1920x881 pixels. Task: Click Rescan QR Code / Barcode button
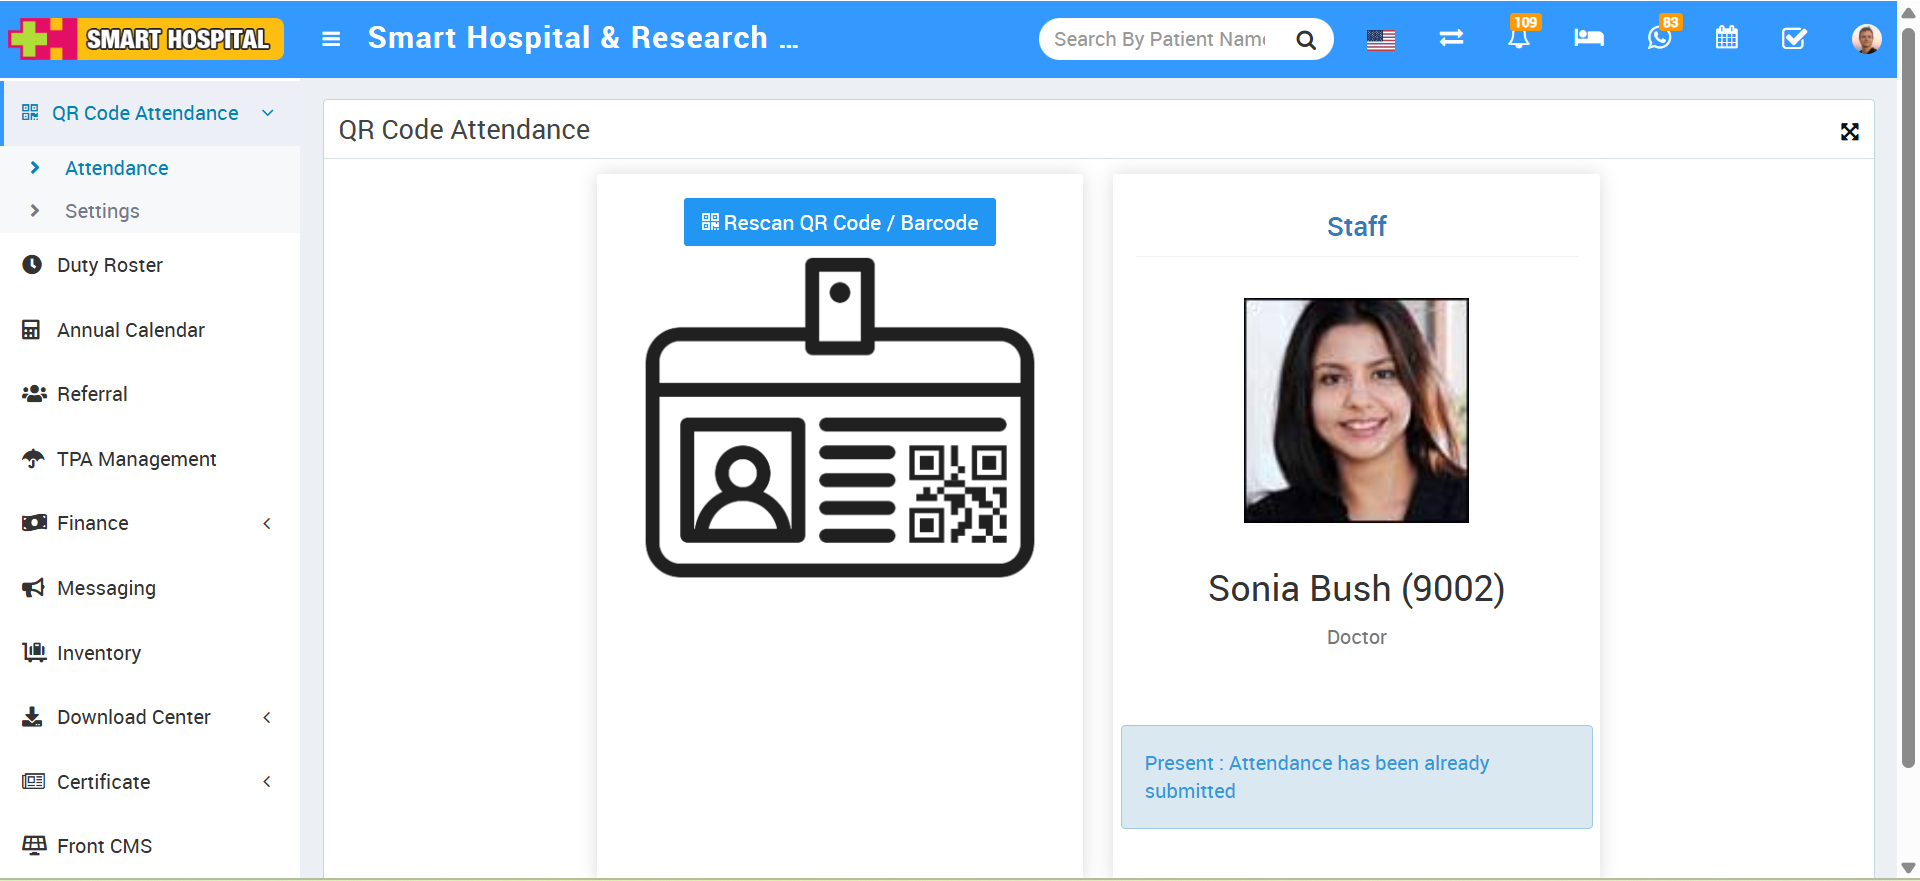840,222
